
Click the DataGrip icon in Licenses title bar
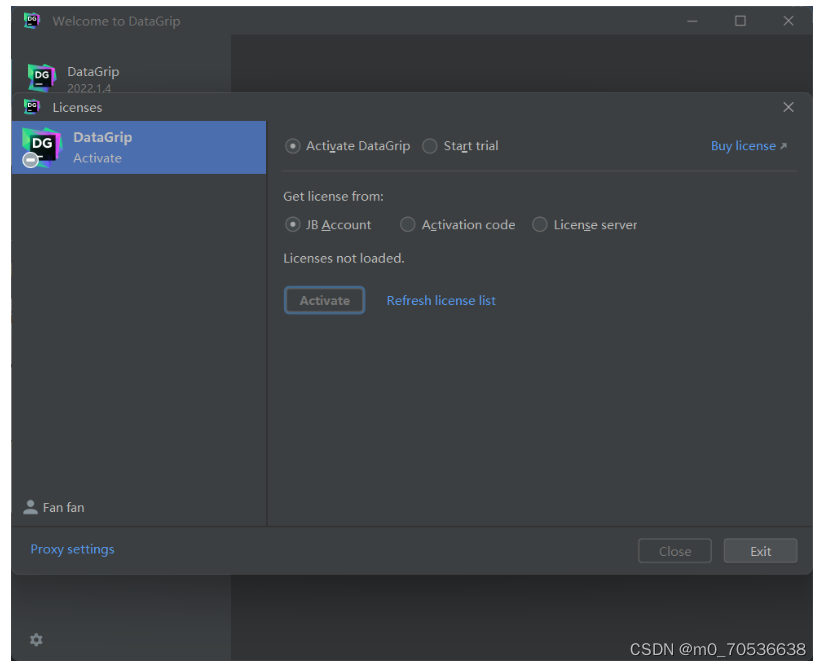(x=32, y=107)
